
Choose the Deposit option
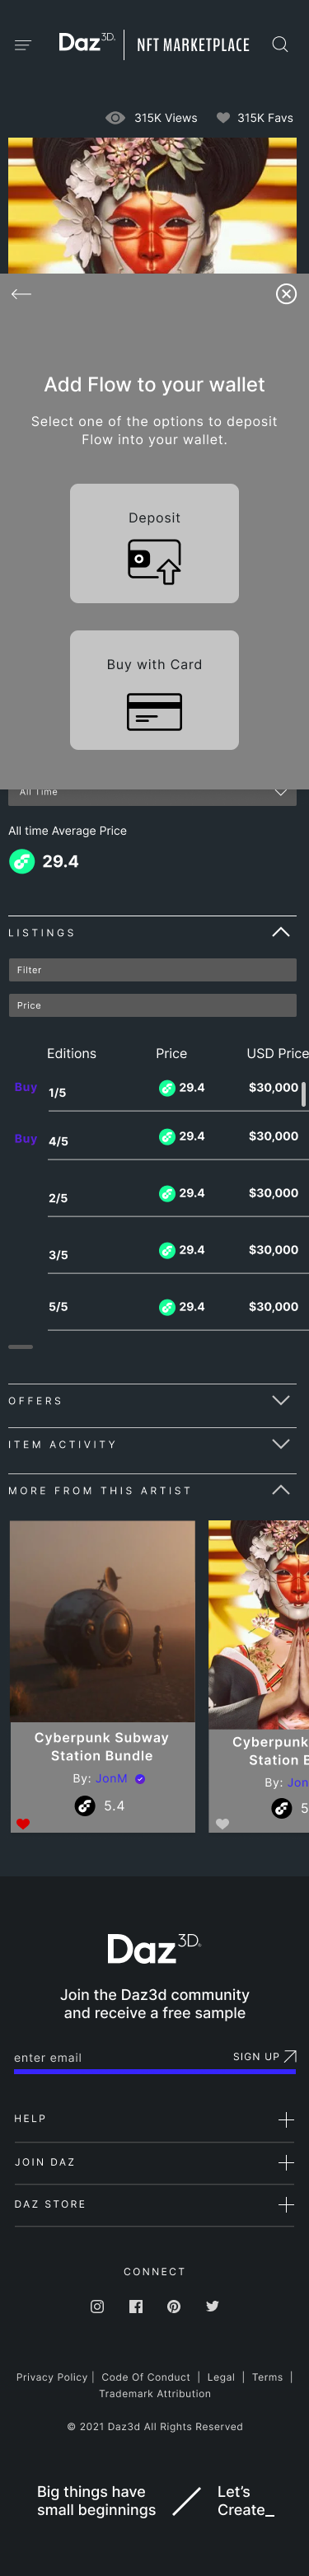coord(154,543)
